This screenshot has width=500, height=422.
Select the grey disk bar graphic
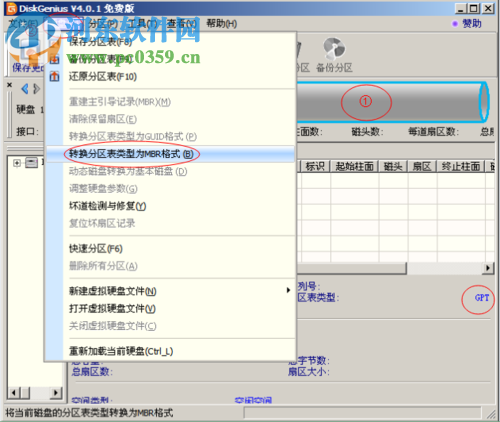(x=392, y=102)
